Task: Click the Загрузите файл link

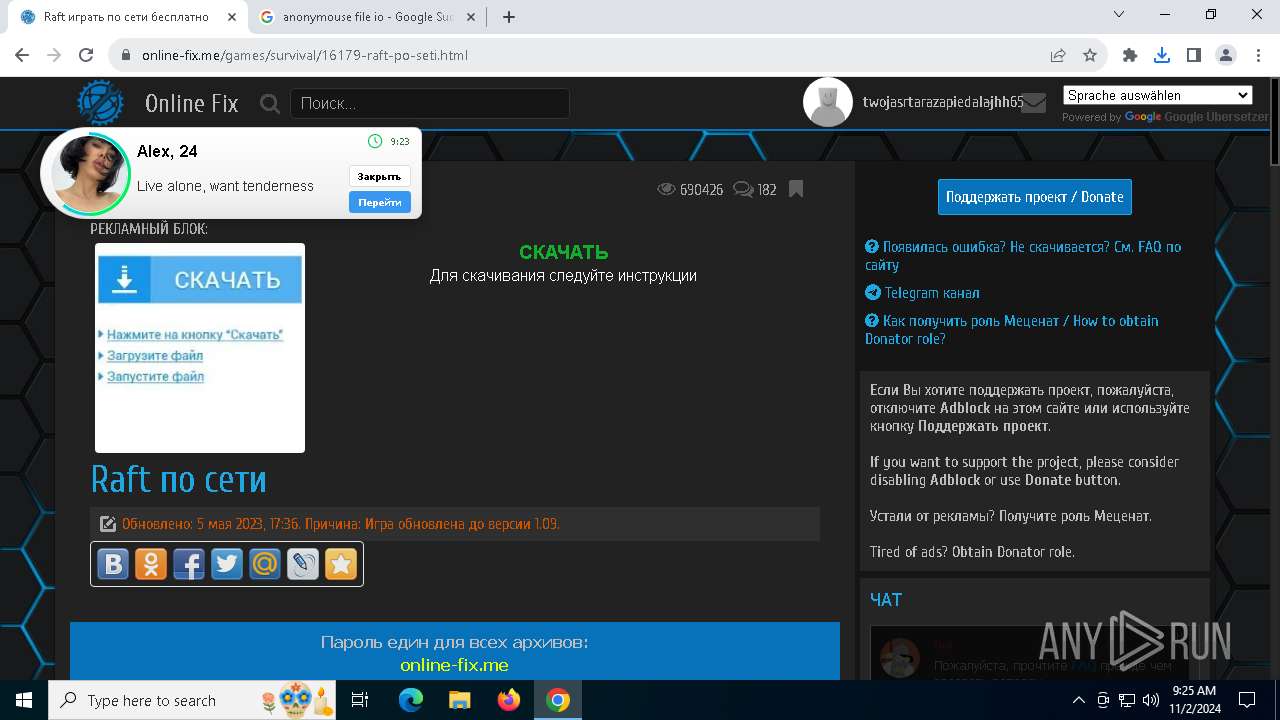Action: (x=155, y=356)
